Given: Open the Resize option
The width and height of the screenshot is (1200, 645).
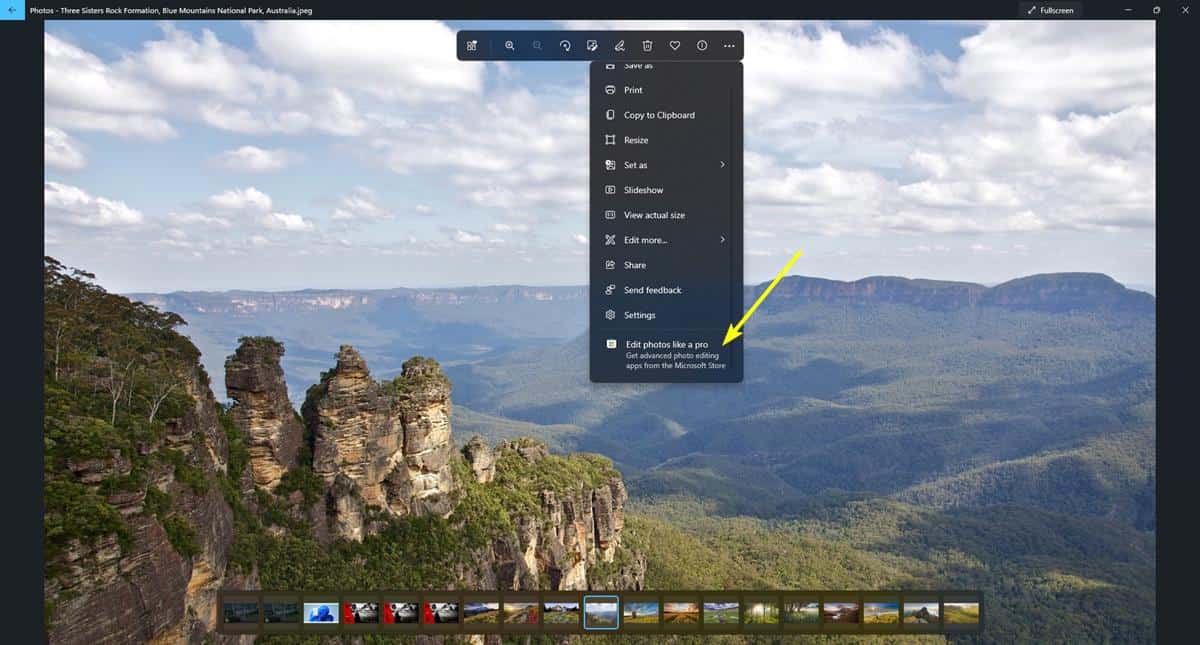Looking at the screenshot, I should (x=666, y=140).
